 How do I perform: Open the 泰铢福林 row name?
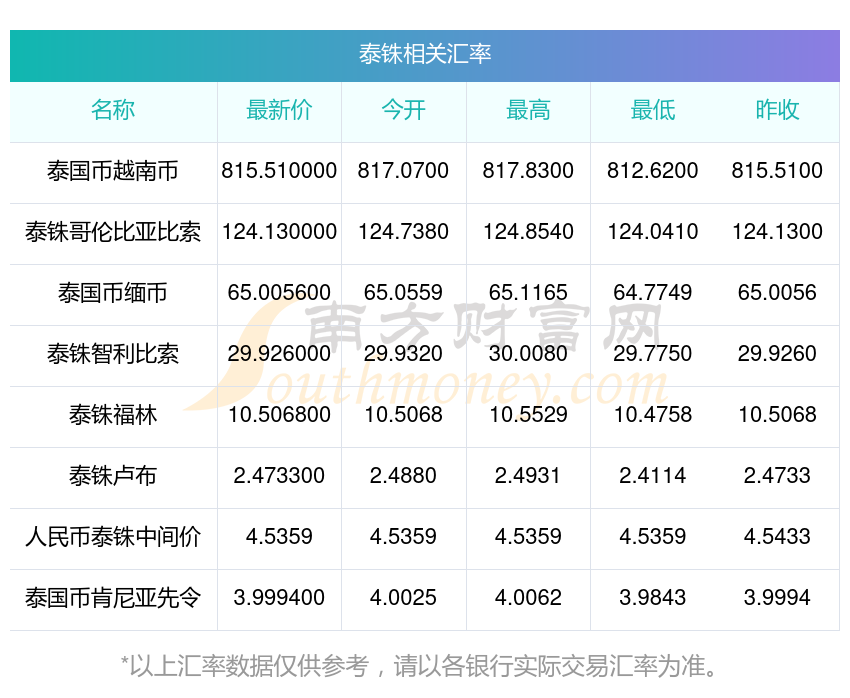click(113, 416)
